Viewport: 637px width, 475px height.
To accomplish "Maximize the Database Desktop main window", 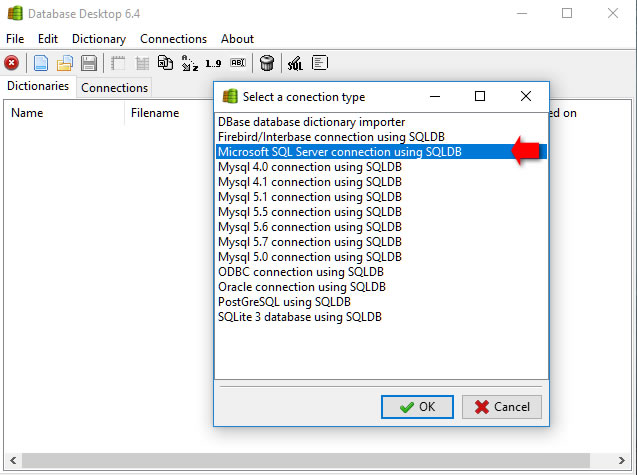I will tap(567, 13).
